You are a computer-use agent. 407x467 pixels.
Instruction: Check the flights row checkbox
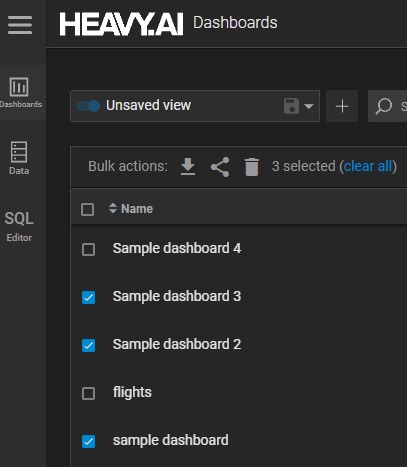coord(88,393)
